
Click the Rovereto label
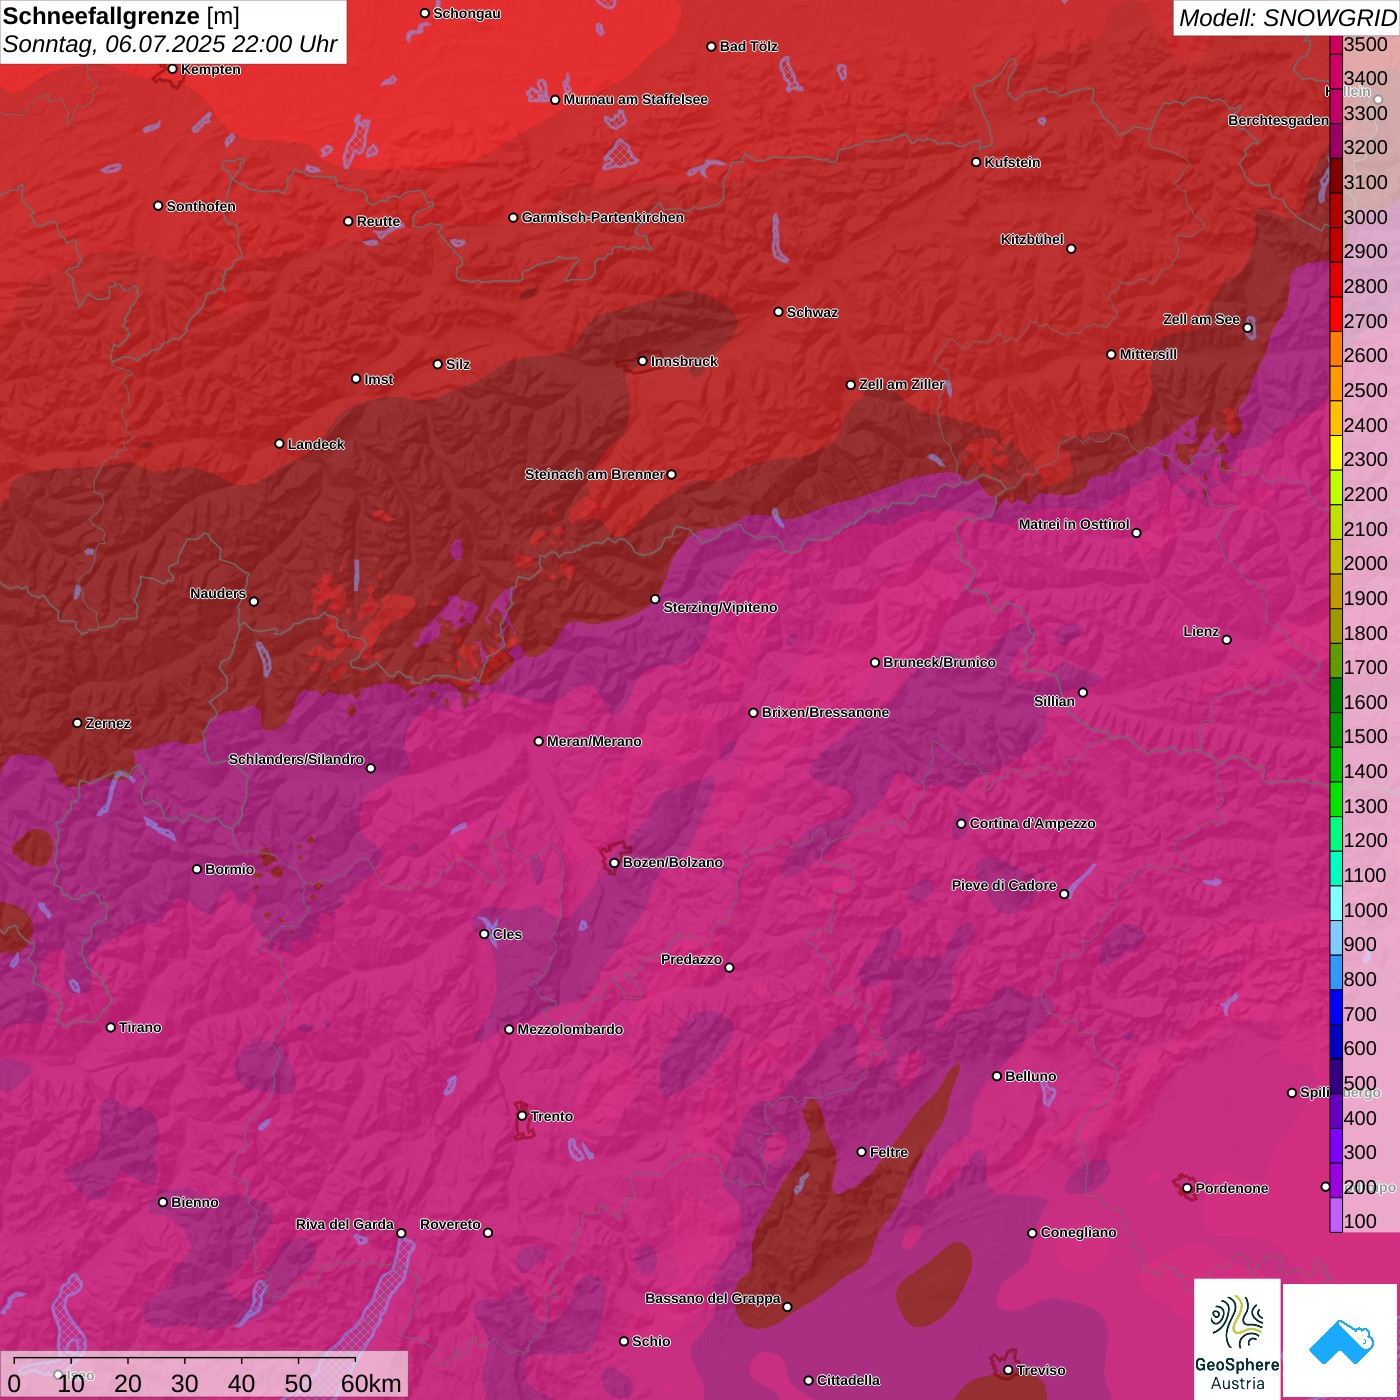tap(450, 1224)
